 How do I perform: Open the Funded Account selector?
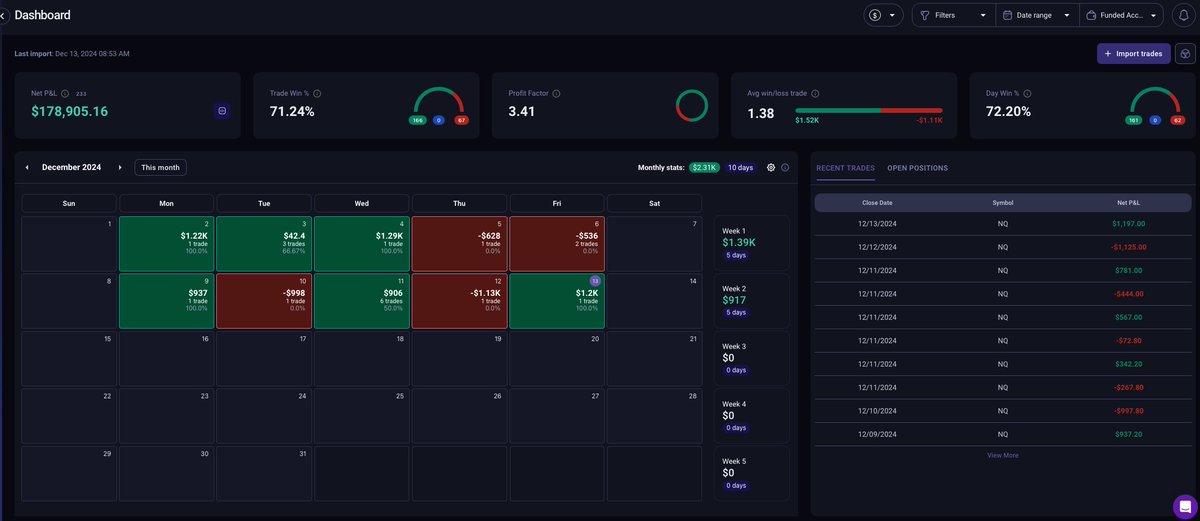point(1121,15)
